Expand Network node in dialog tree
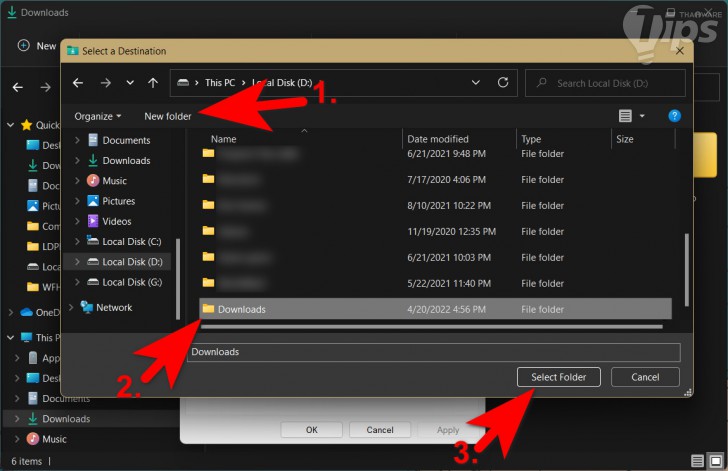Screen dimensions: 728x471 click(x=71, y=307)
